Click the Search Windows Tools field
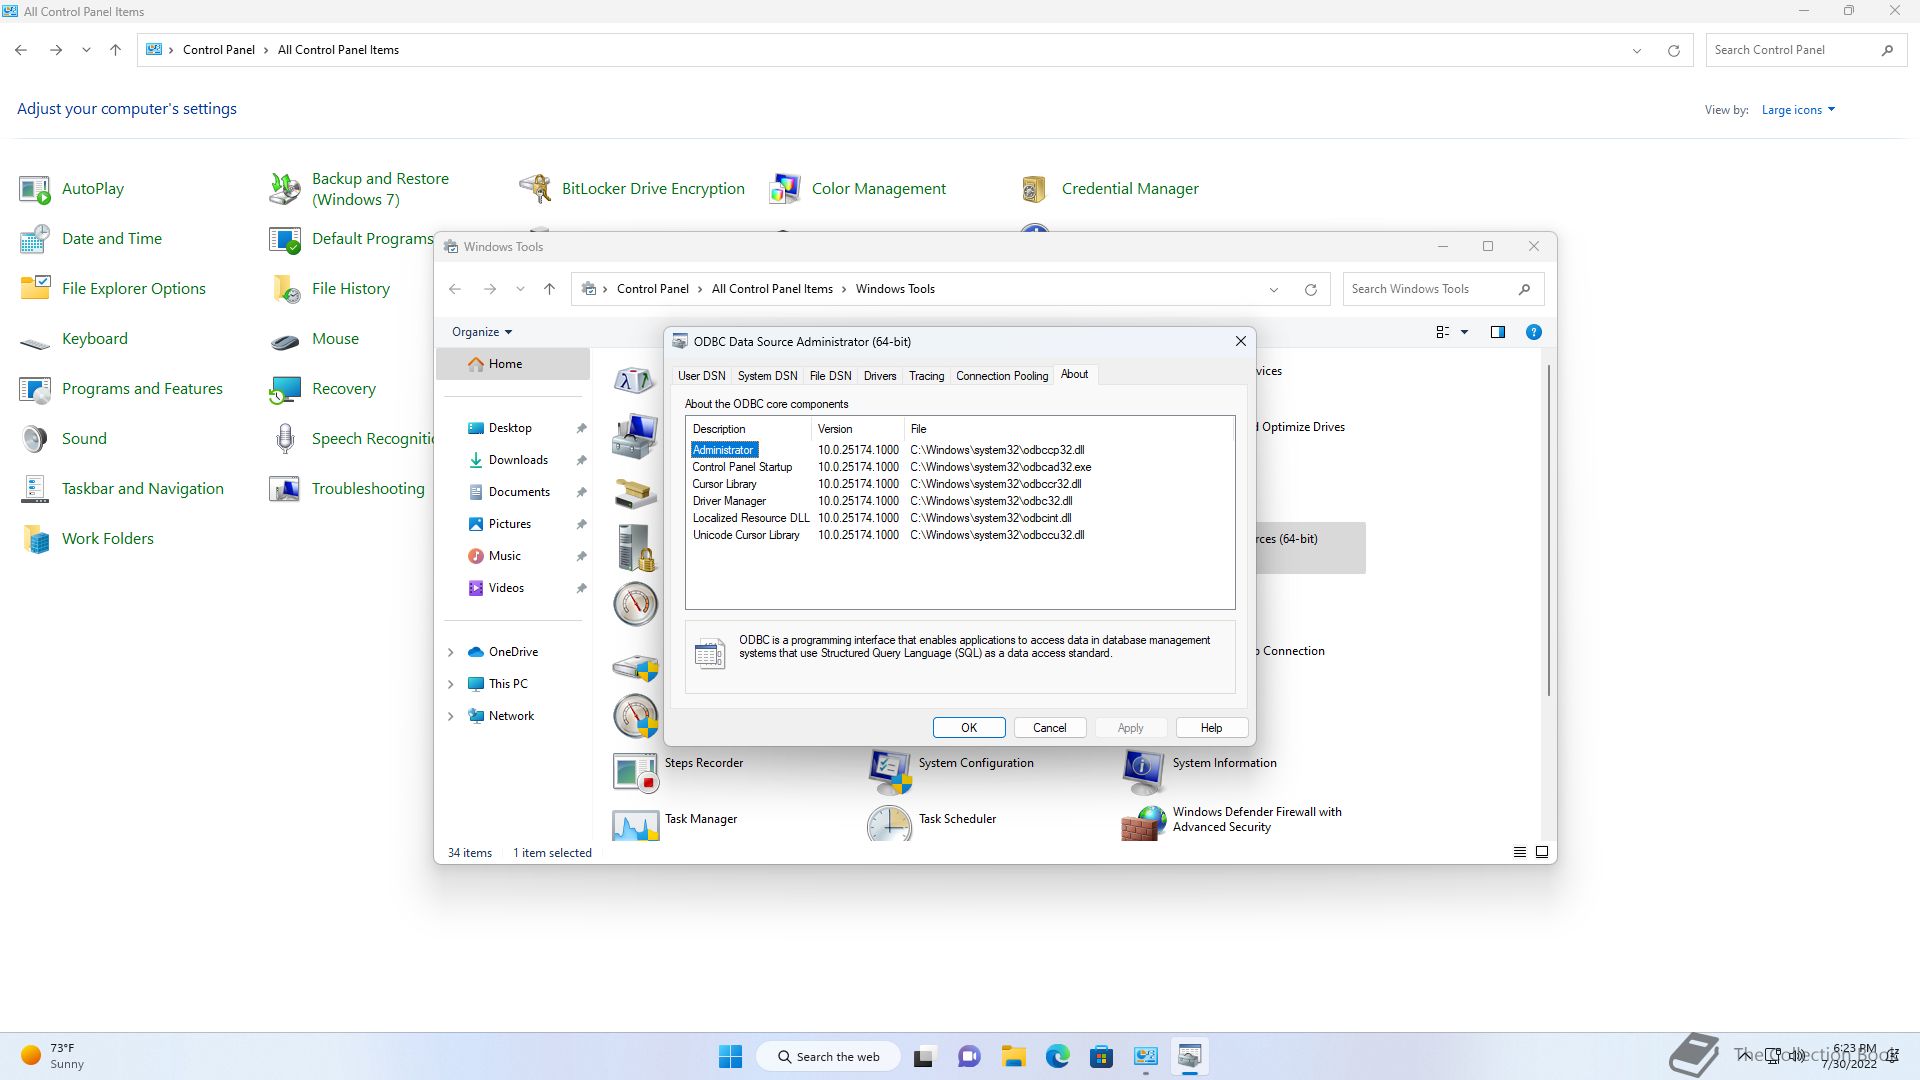Image resolution: width=1920 pixels, height=1080 pixels. coord(1443,289)
